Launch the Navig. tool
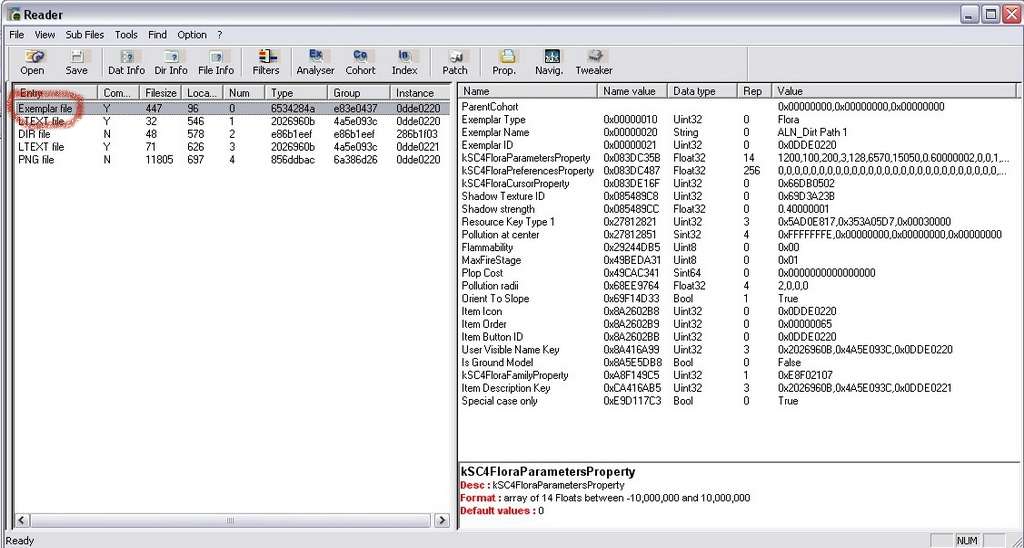The height and width of the screenshot is (548, 1024). pyautogui.click(x=550, y=62)
